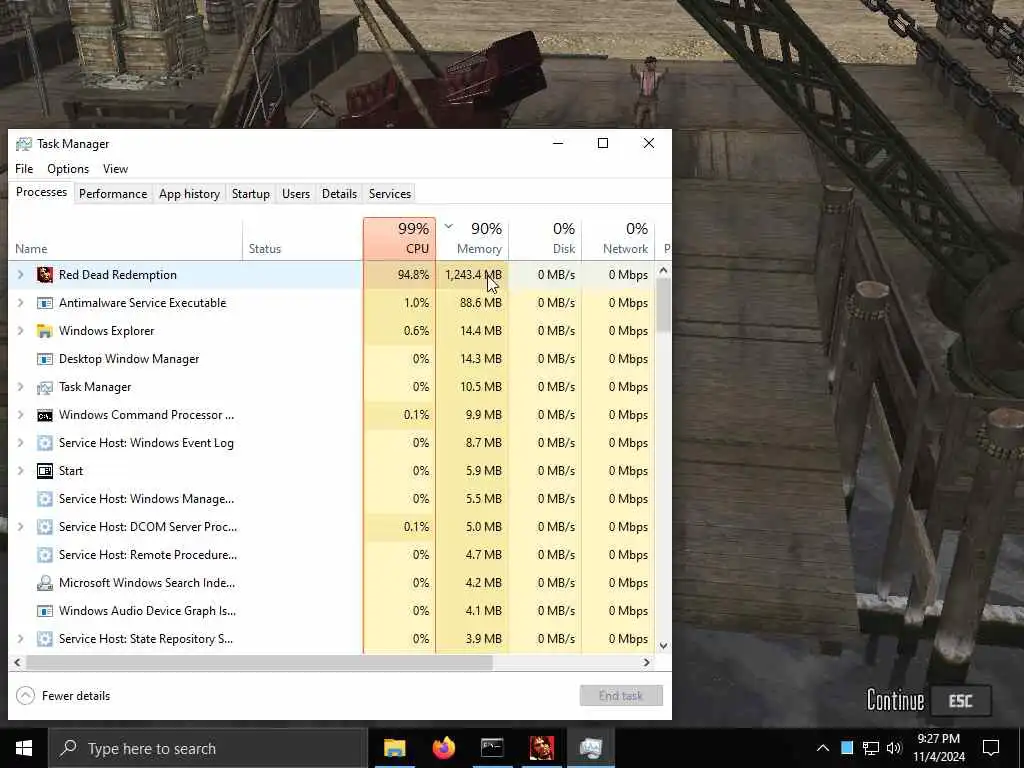Image resolution: width=1024 pixels, height=768 pixels.
Task: Switch to the Startup tab
Action: pos(251,194)
